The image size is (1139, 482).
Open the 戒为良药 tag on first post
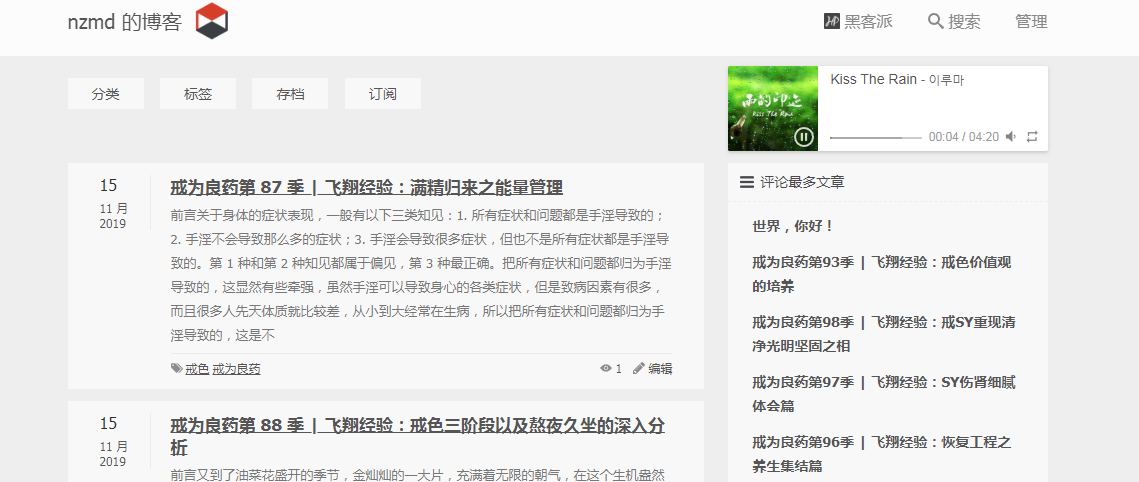click(x=236, y=369)
